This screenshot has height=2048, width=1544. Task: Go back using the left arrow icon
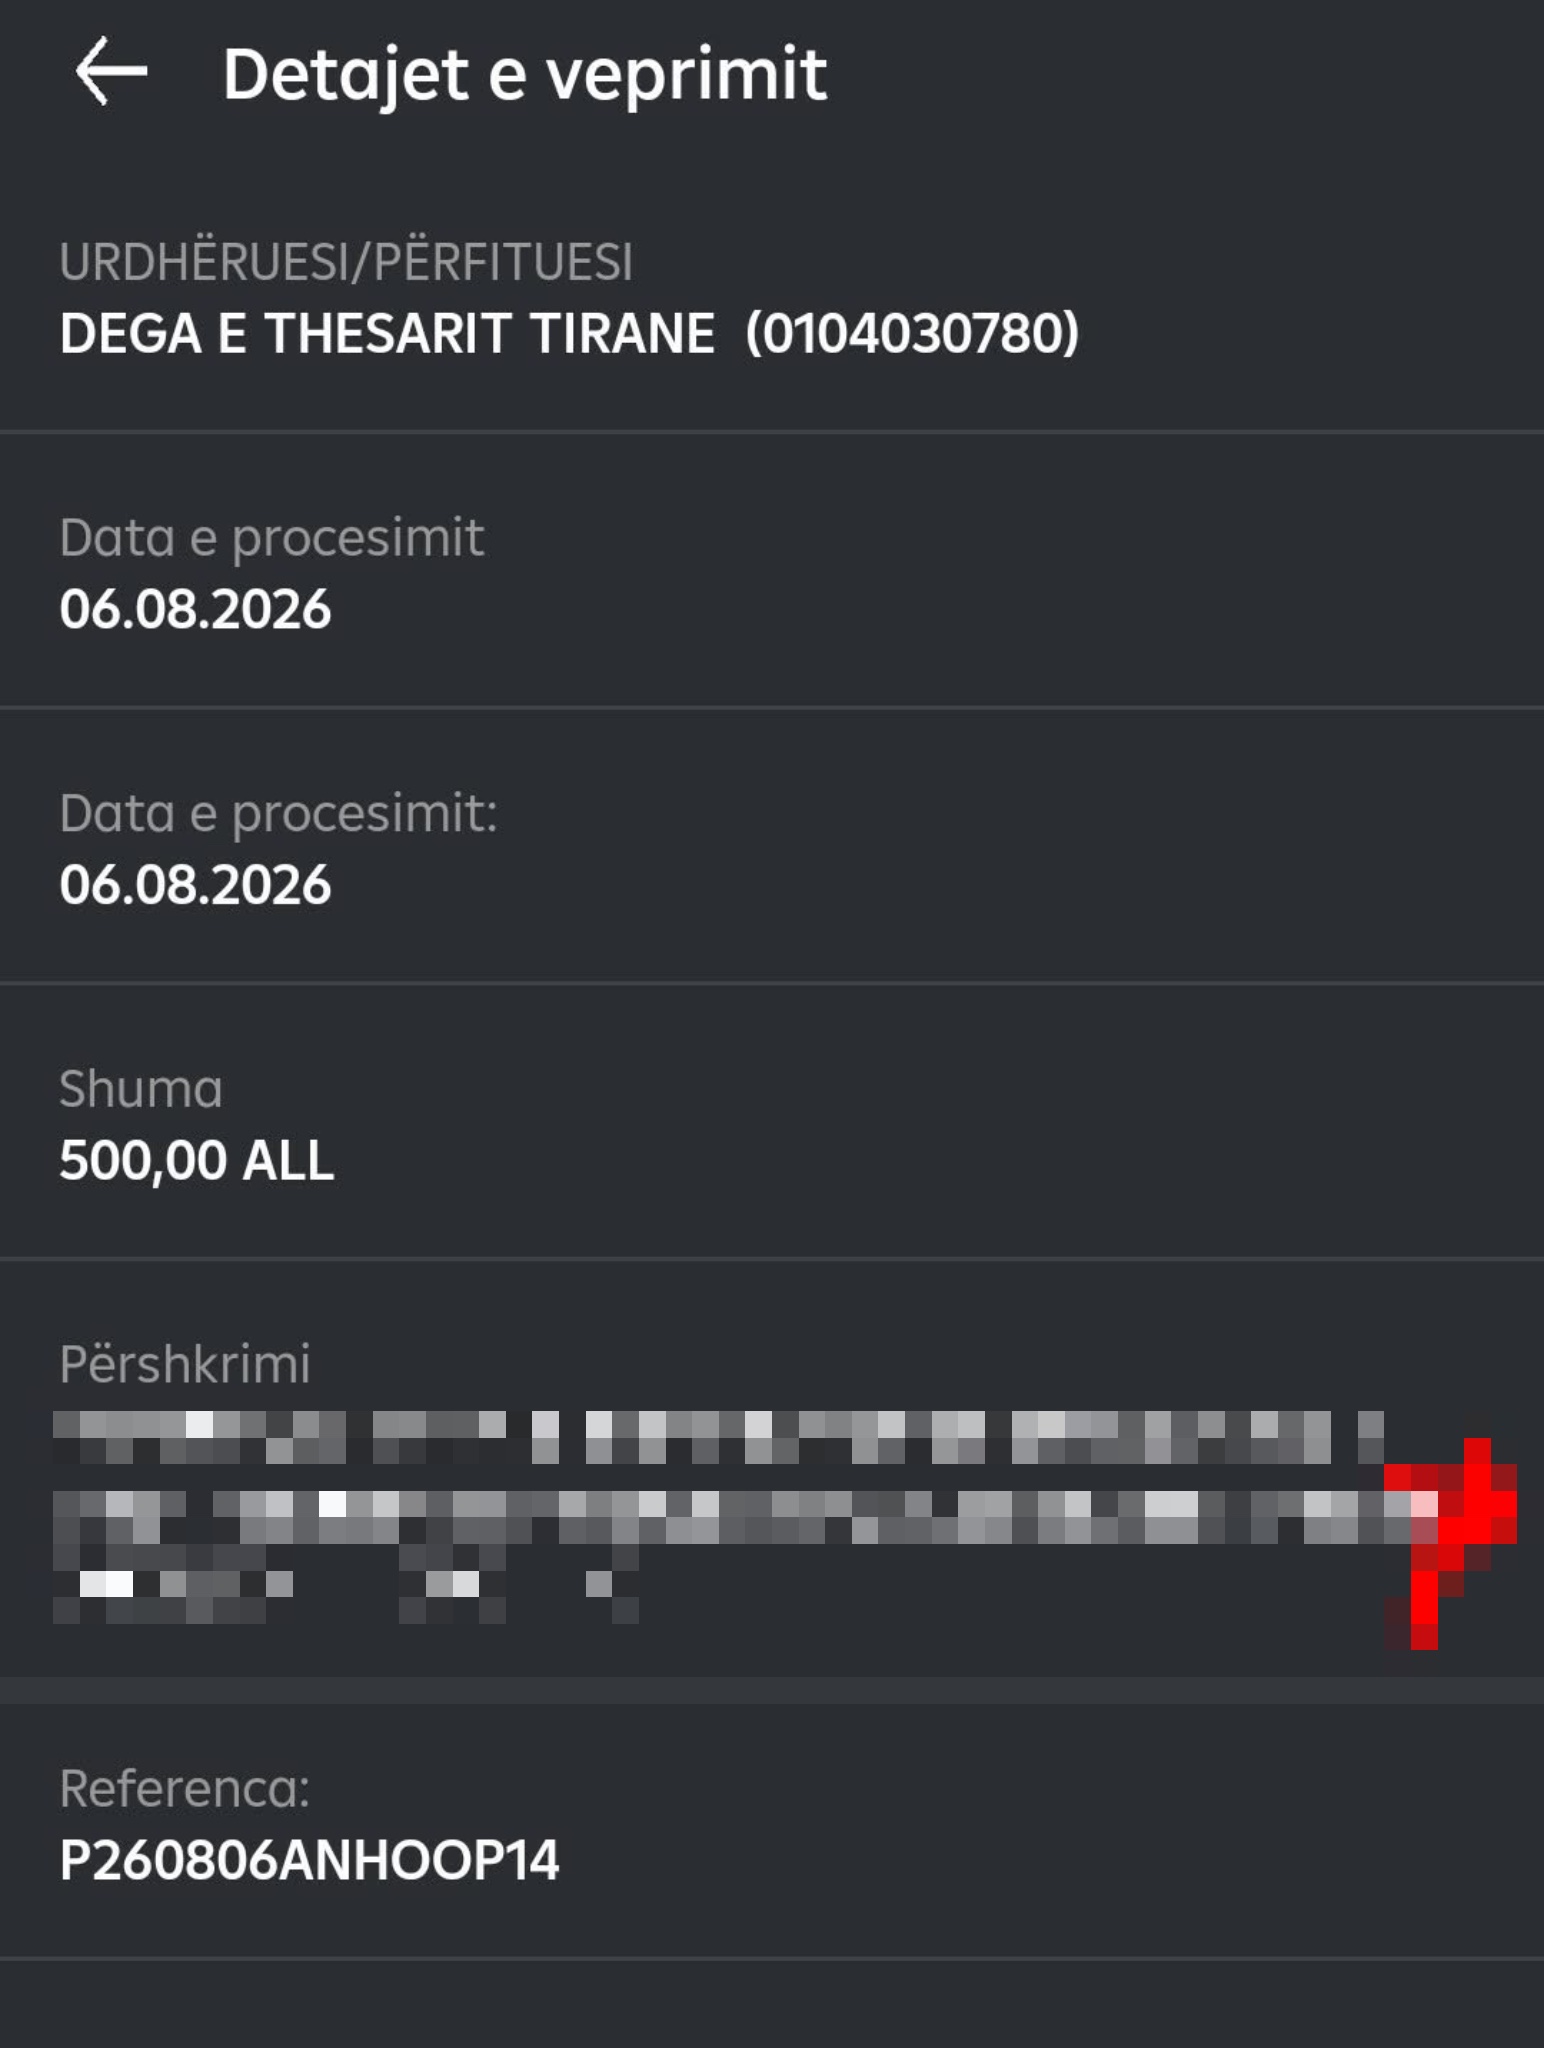point(111,71)
